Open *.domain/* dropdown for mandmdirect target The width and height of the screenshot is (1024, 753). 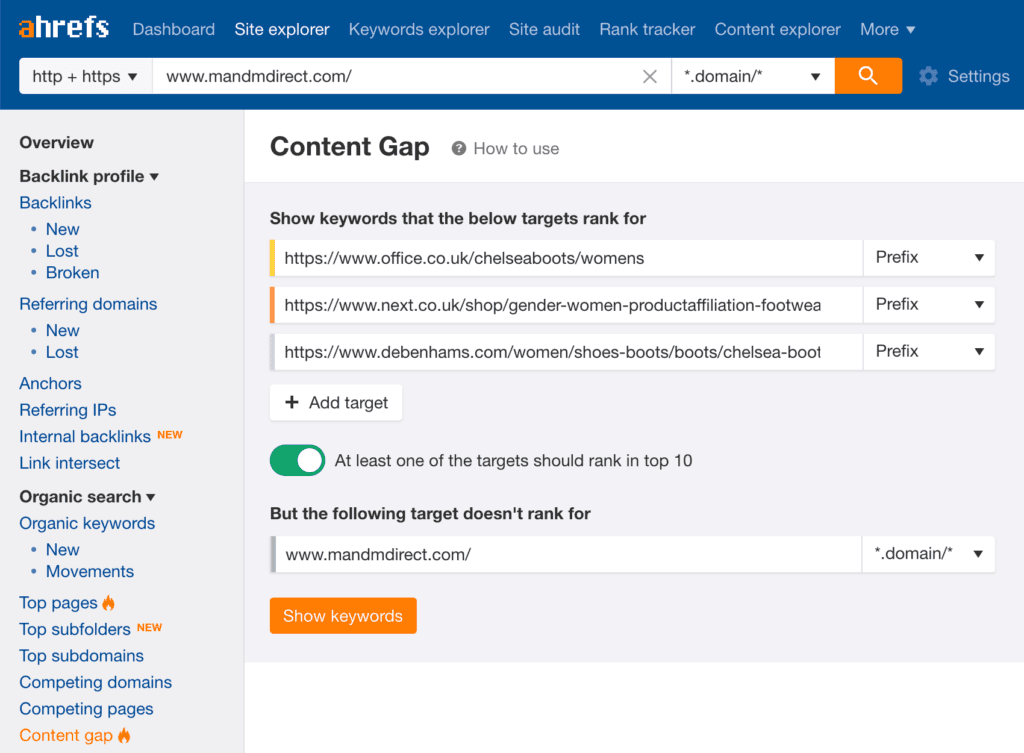coord(928,554)
